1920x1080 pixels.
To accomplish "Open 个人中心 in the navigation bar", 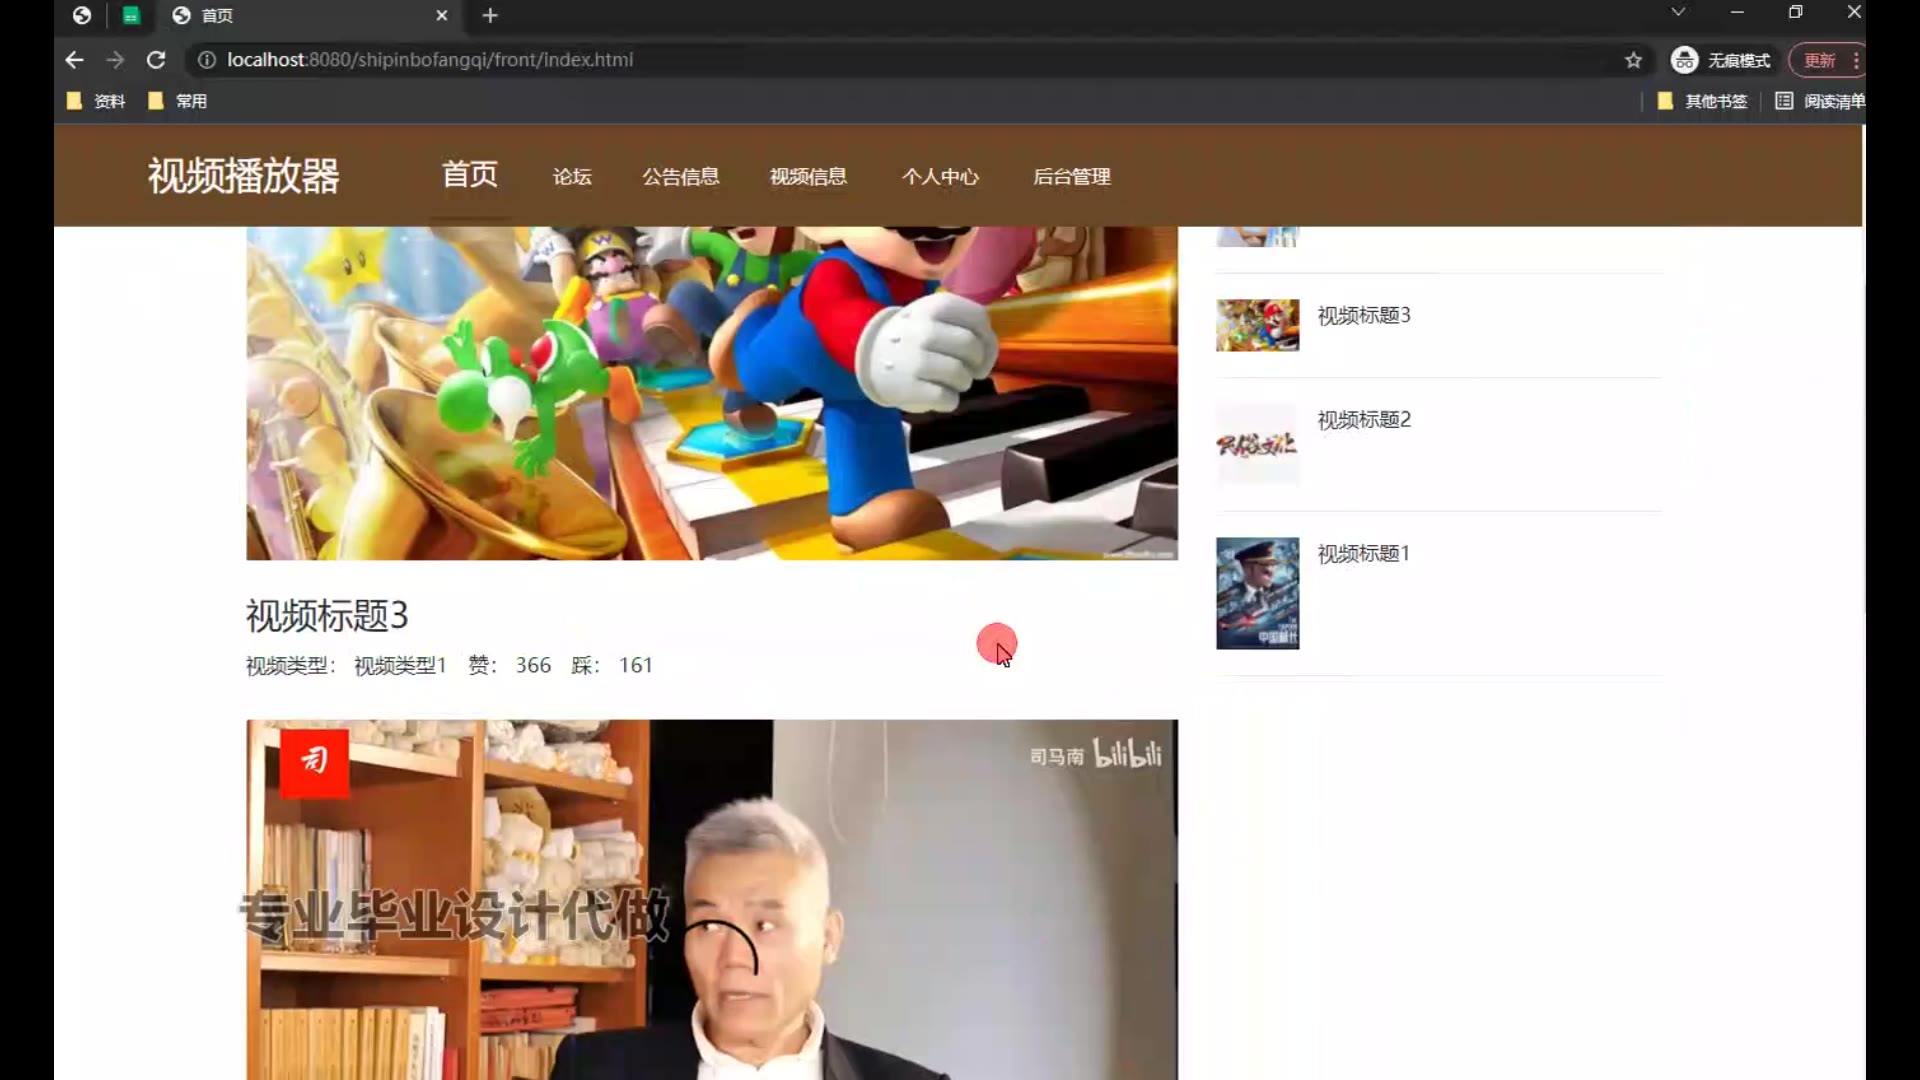I will click(940, 177).
